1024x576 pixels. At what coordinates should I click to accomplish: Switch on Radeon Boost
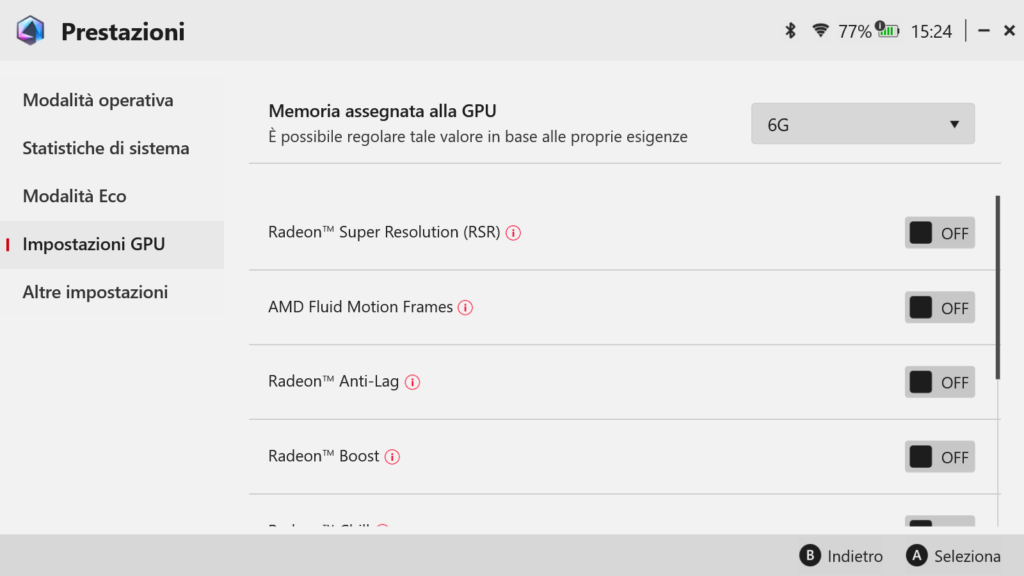point(939,457)
